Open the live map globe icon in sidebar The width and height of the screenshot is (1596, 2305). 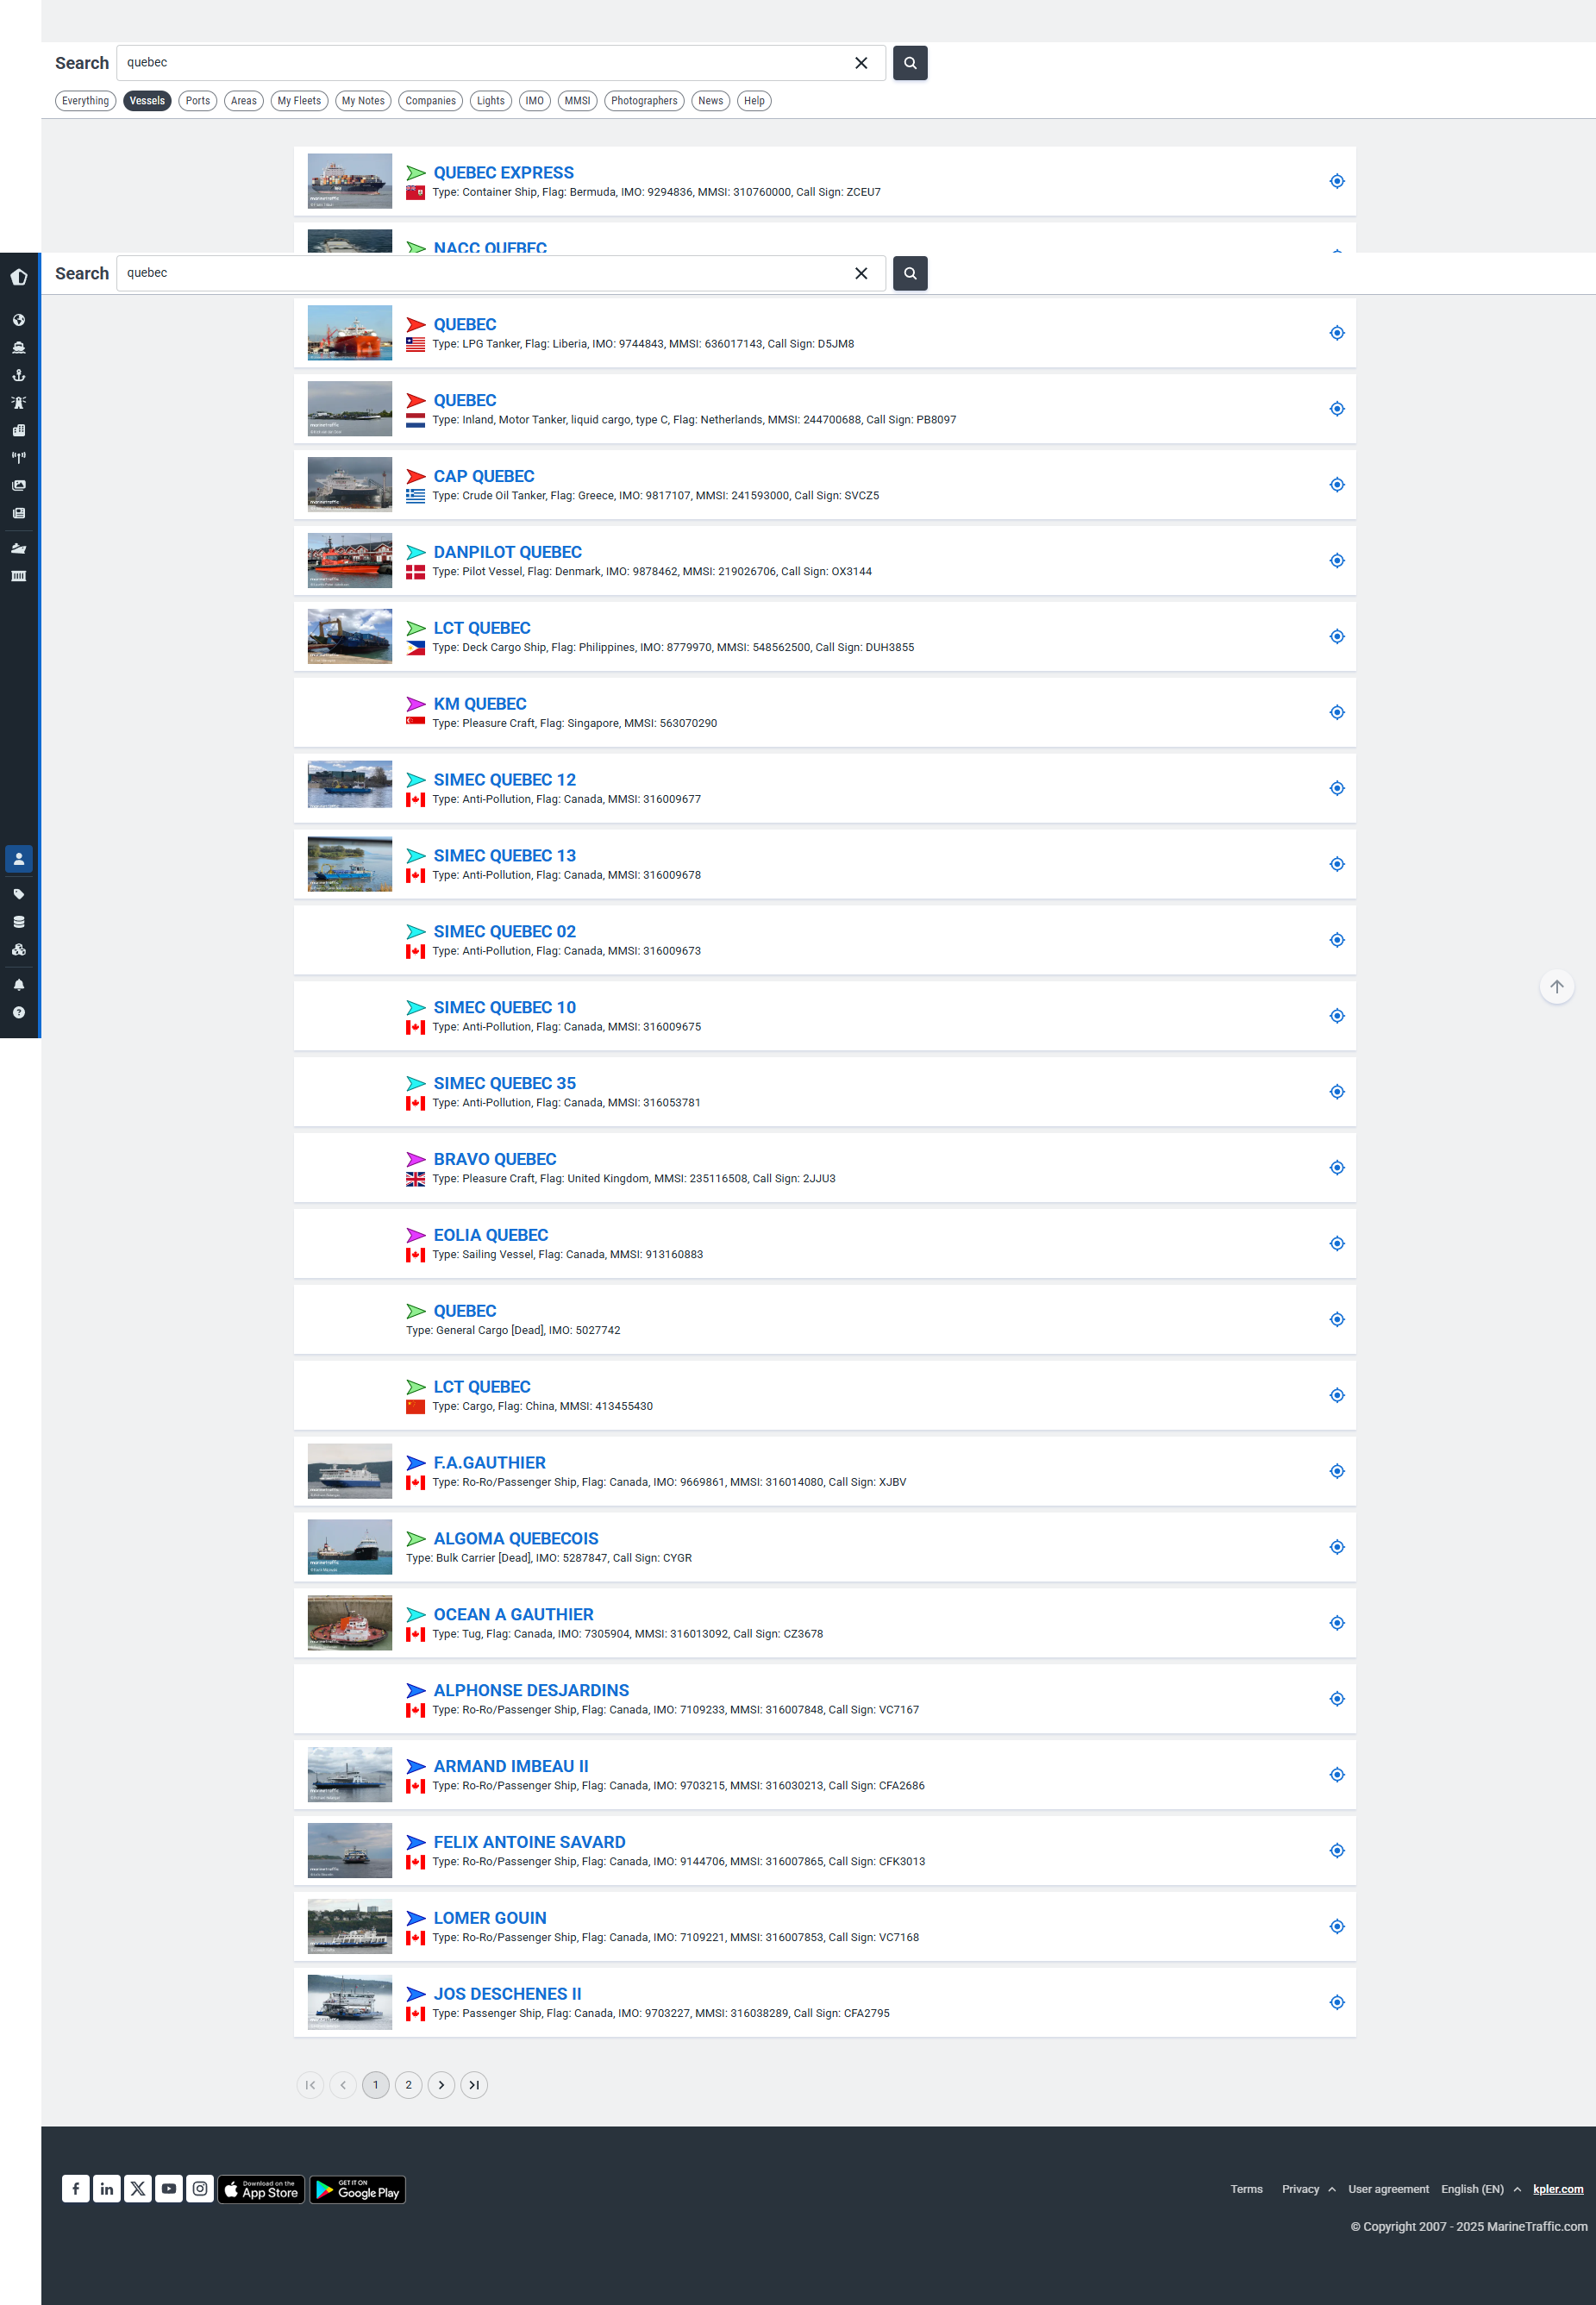click(19, 320)
